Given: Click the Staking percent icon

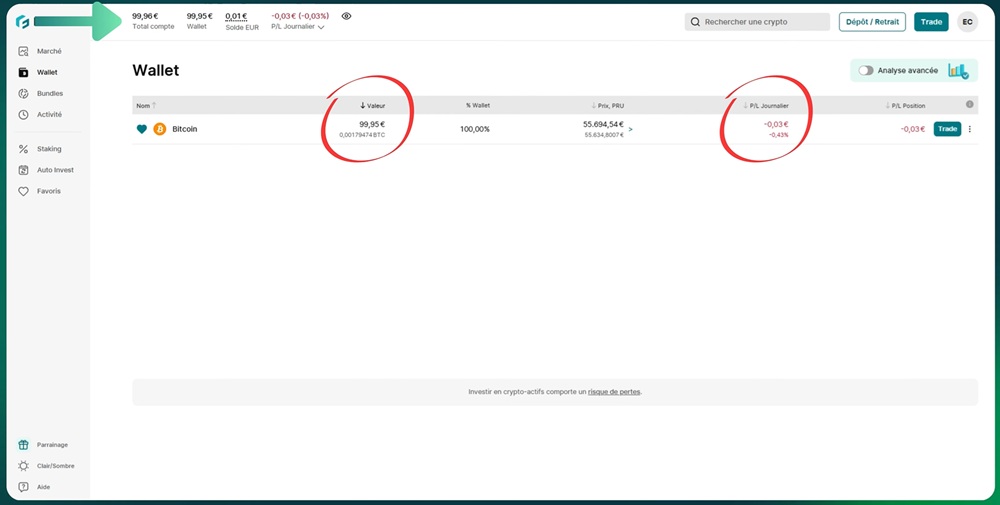Looking at the screenshot, I should [24, 149].
